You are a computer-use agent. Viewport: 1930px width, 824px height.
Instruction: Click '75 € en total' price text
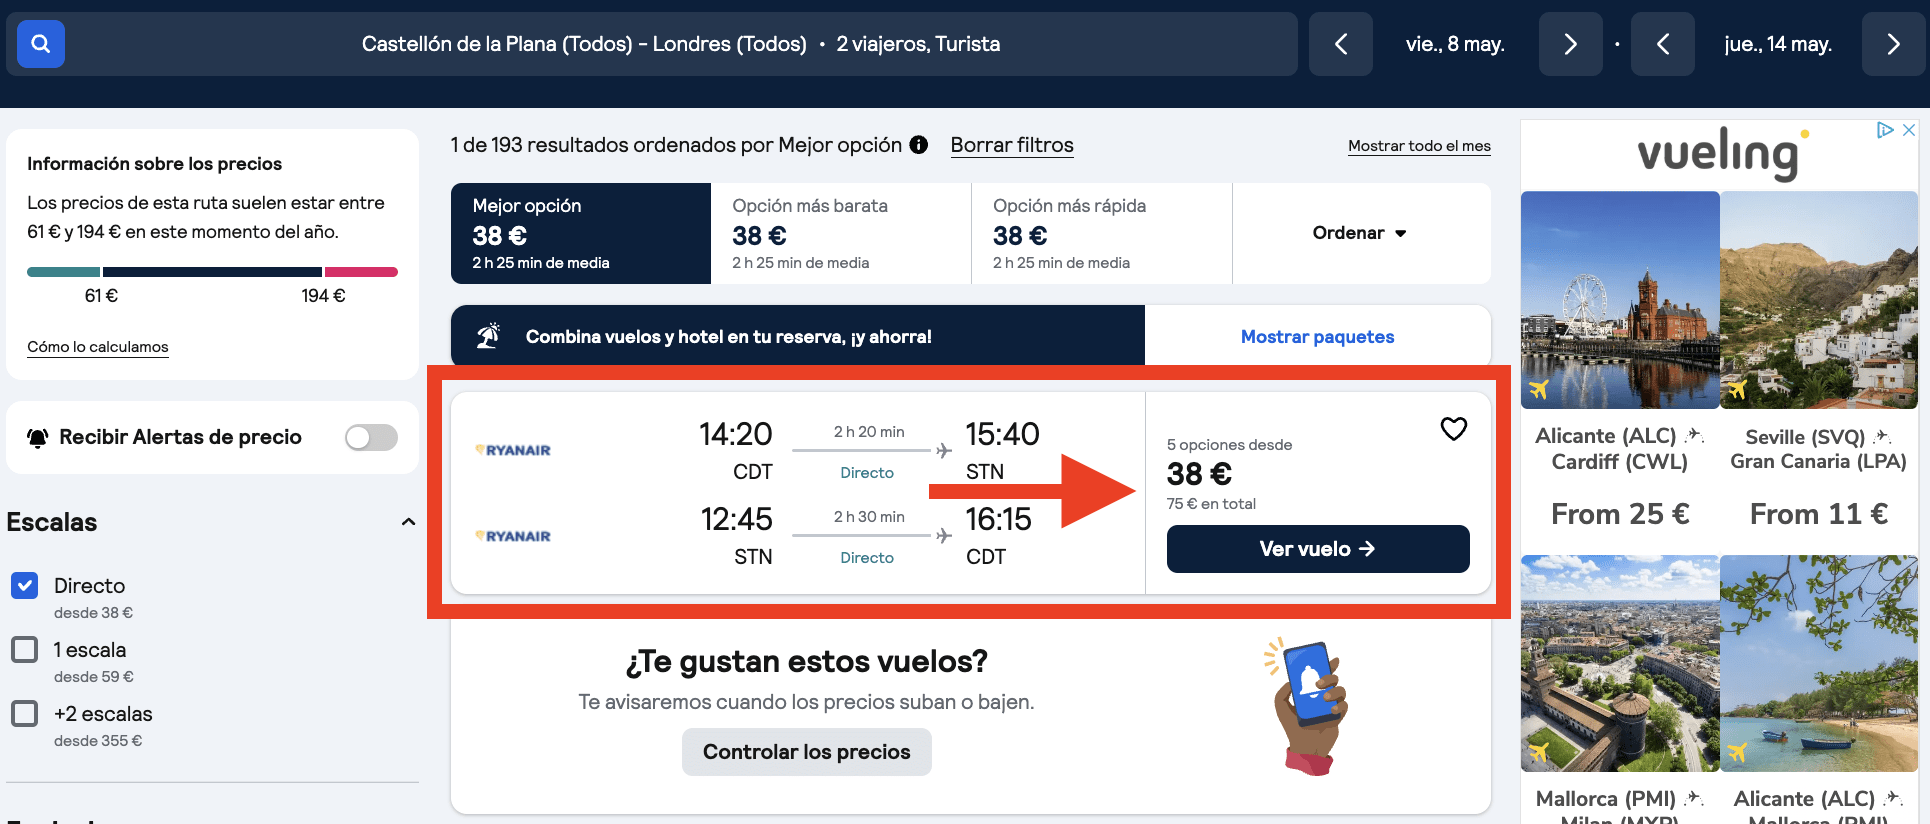coord(1211,504)
